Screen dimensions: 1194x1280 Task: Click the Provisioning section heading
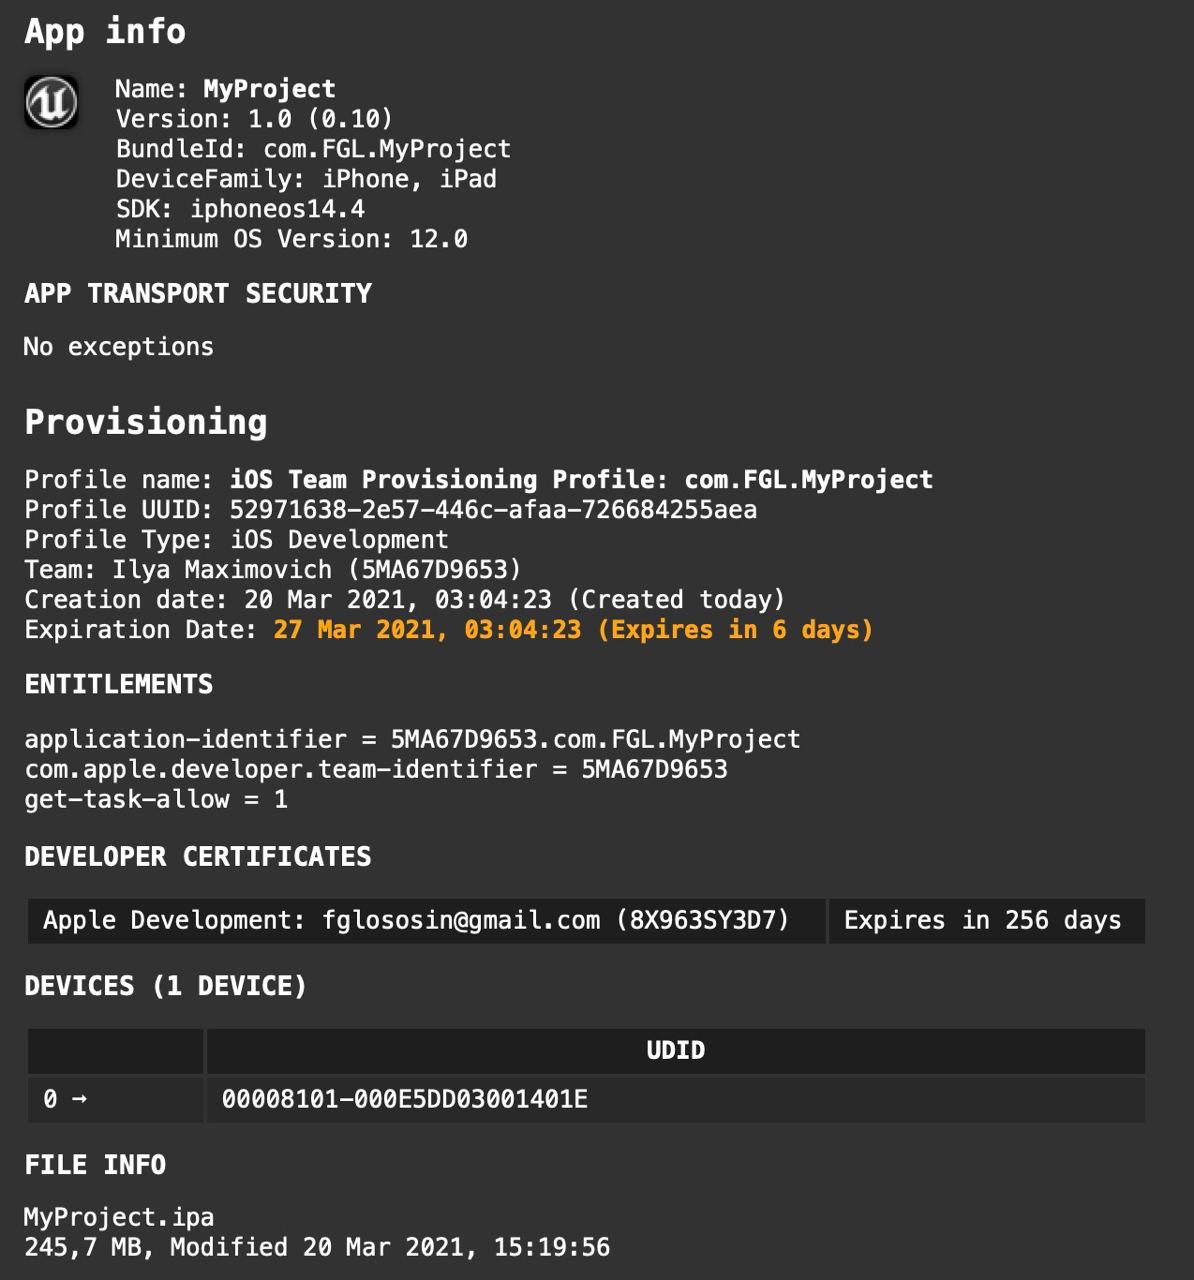146,422
